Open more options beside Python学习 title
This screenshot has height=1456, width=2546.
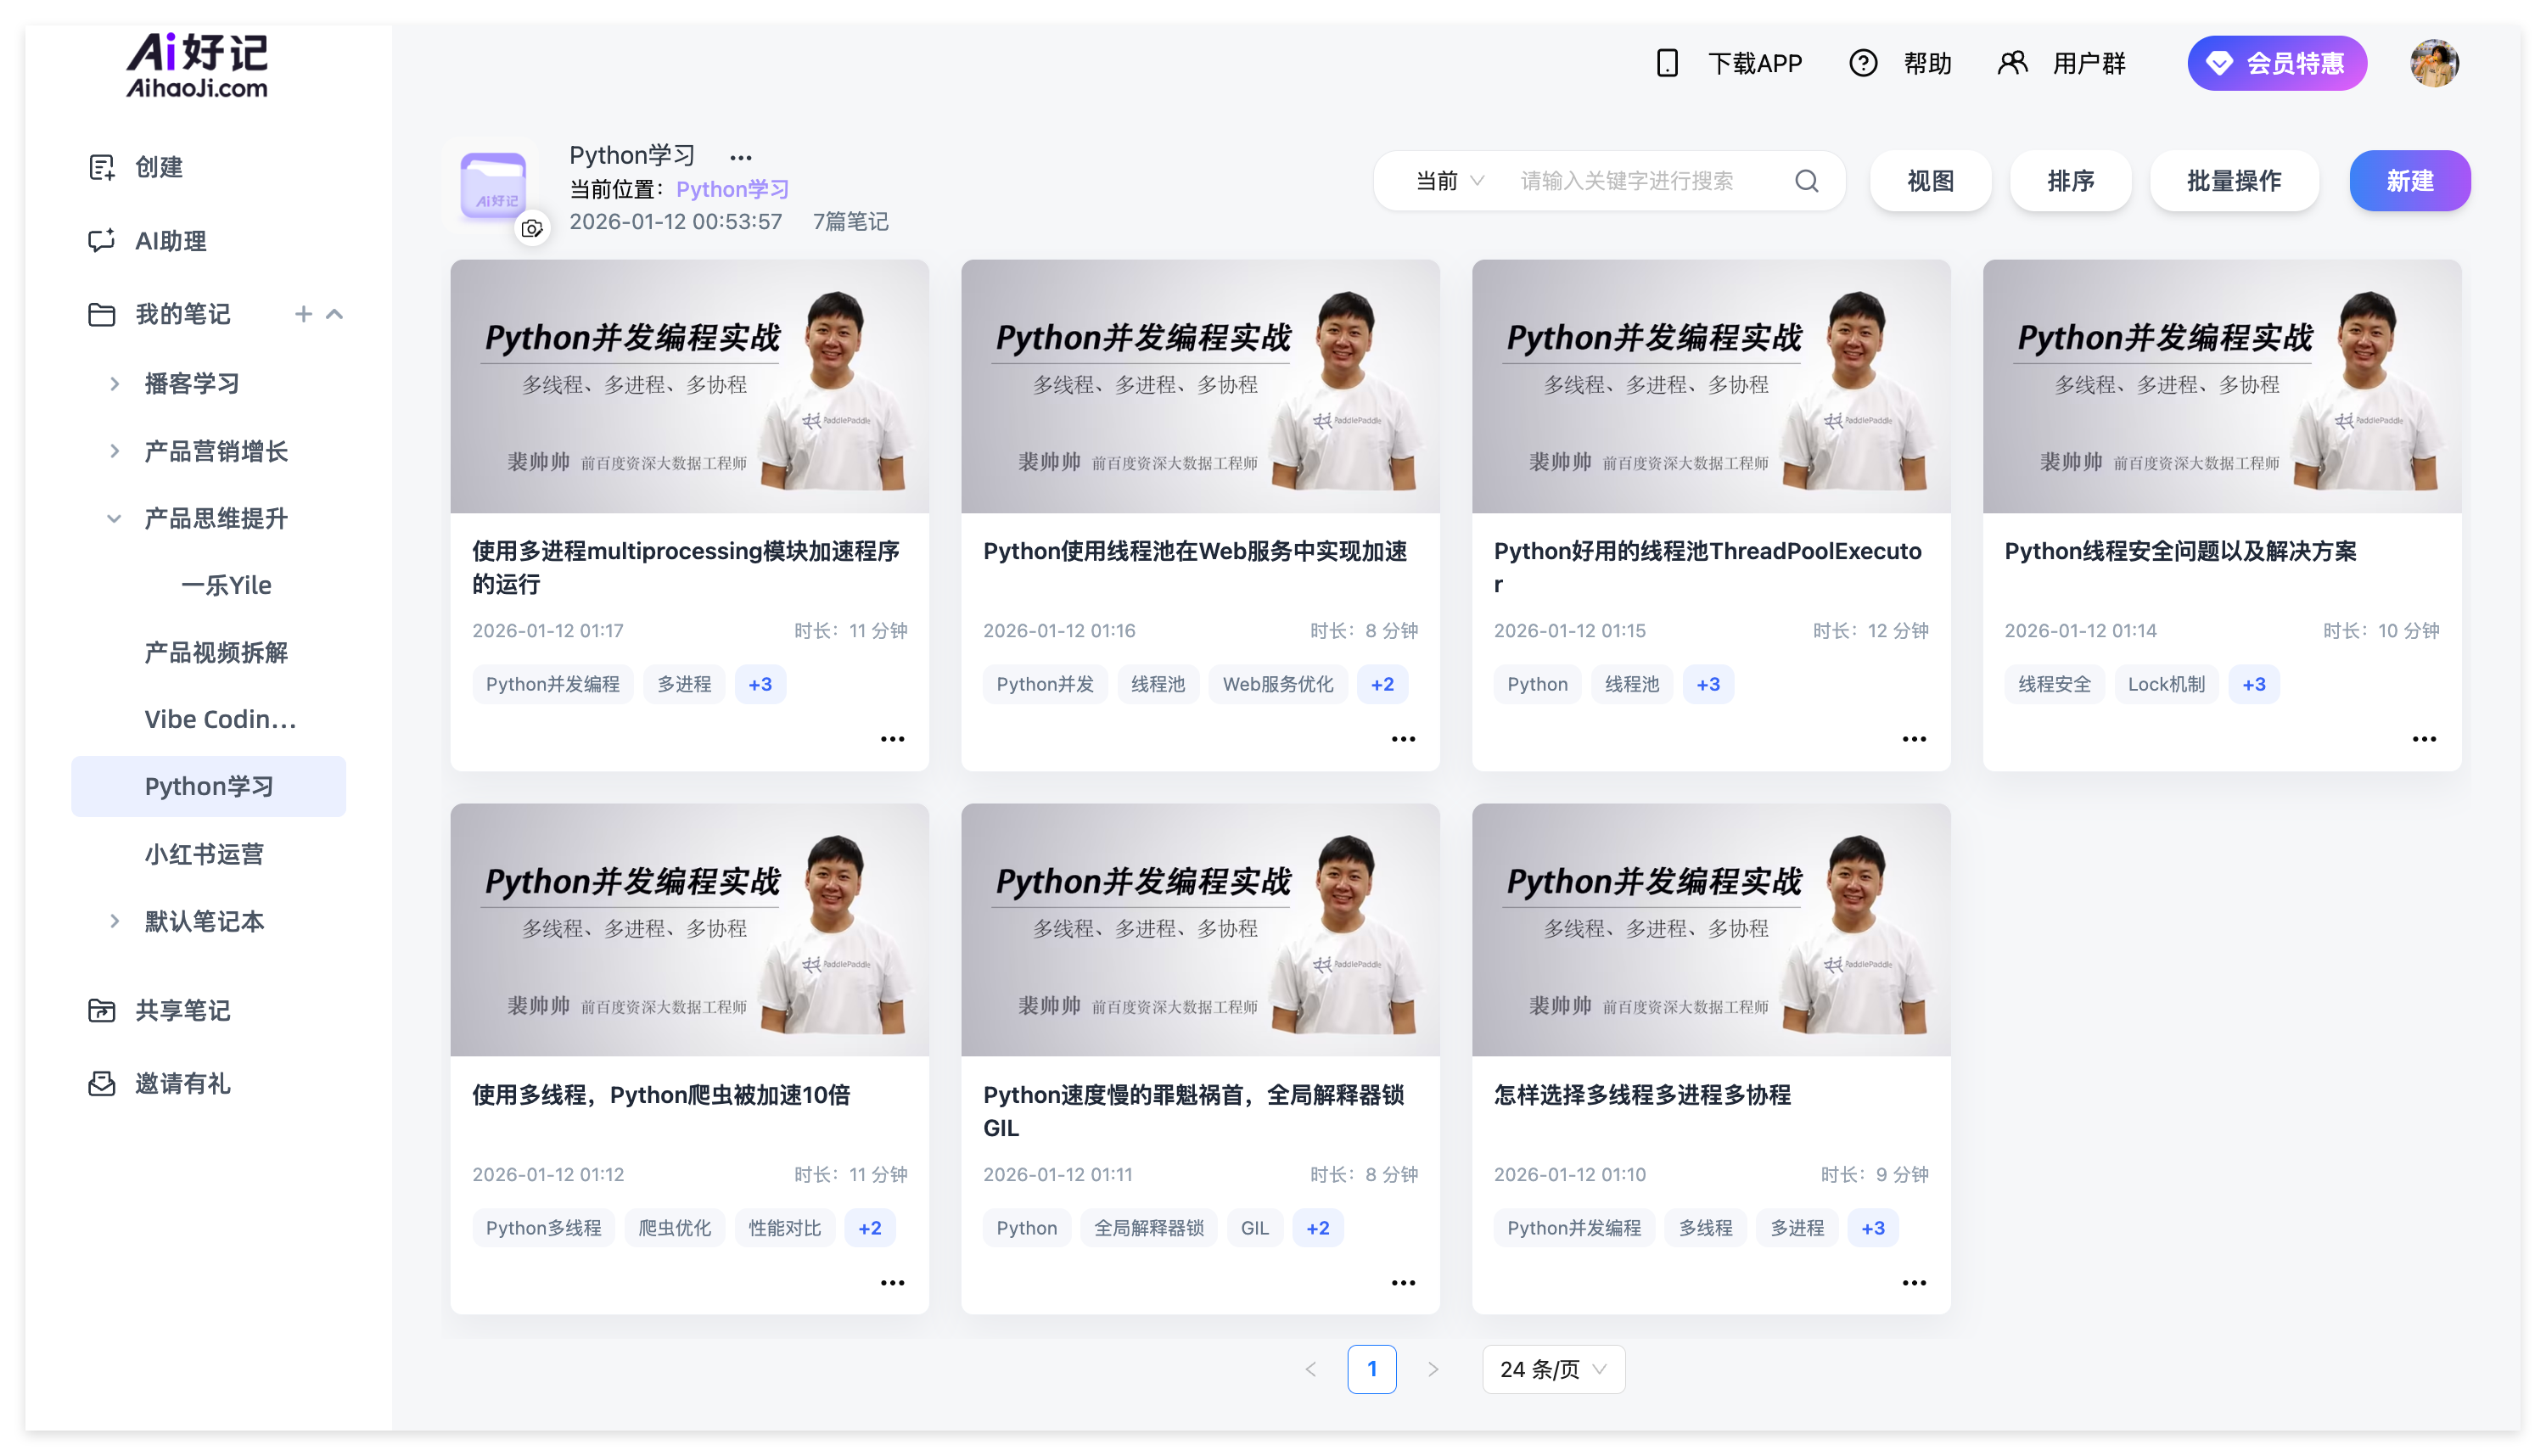(740, 157)
